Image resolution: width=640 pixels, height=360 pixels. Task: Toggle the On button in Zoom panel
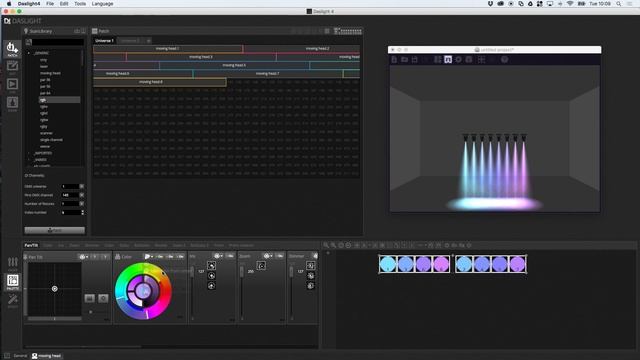point(280,256)
